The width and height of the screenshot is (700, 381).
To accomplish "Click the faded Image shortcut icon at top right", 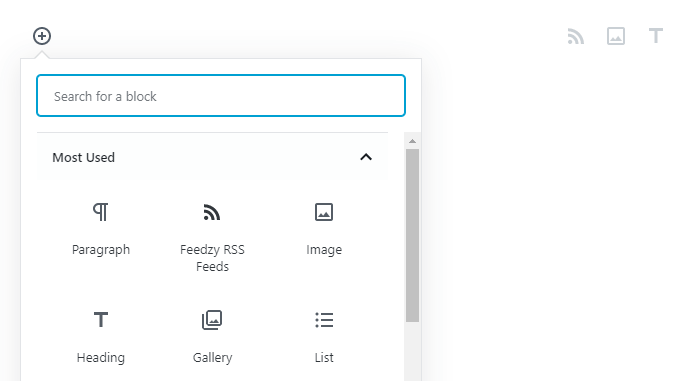I will [x=616, y=36].
